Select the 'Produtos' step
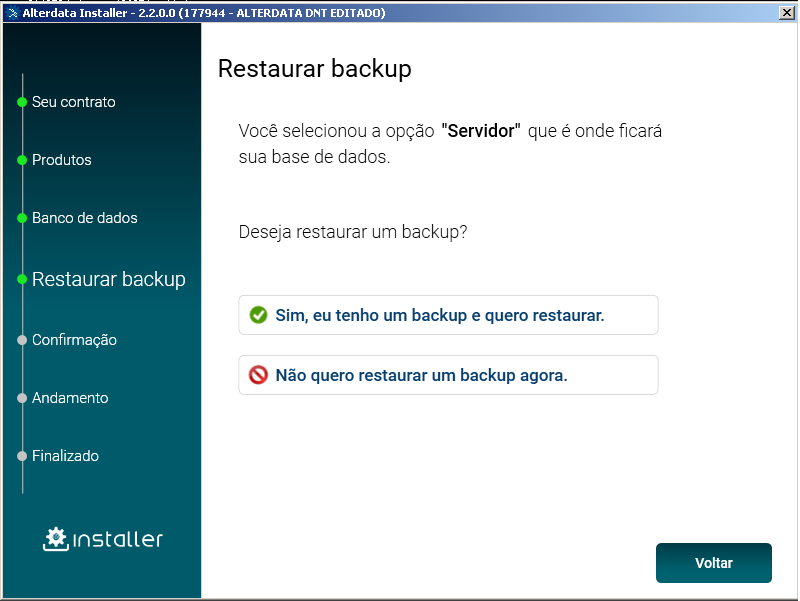This screenshot has height=601, width=800. click(x=62, y=160)
